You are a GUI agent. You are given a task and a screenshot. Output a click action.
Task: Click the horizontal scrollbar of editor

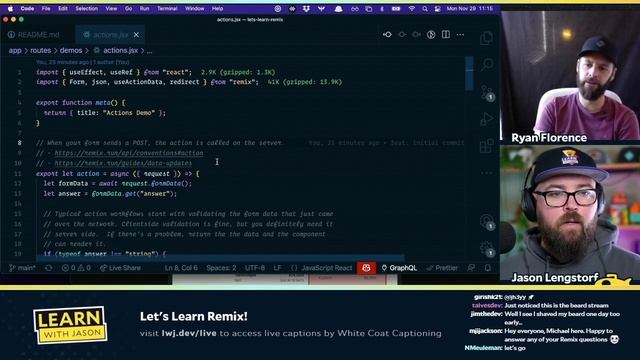(x=220, y=258)
